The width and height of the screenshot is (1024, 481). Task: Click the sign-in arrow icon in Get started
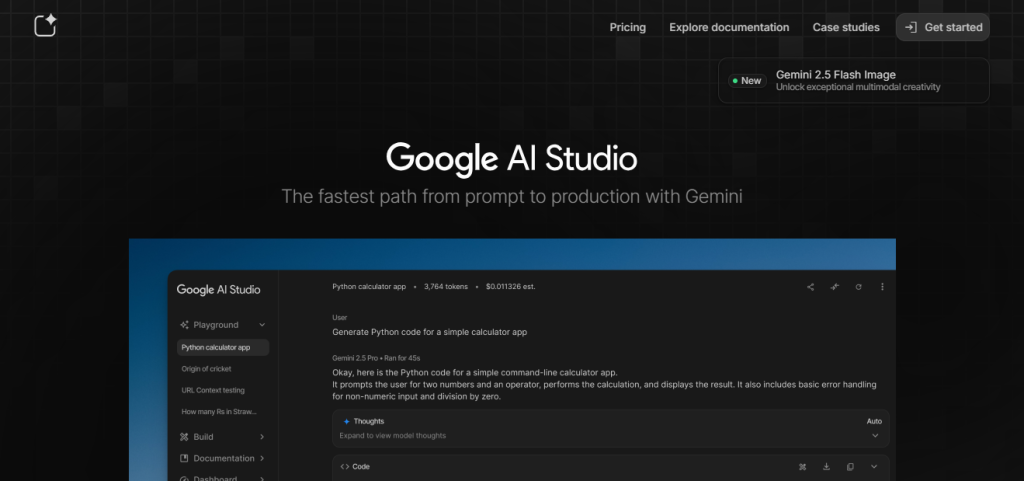point(911,27)
